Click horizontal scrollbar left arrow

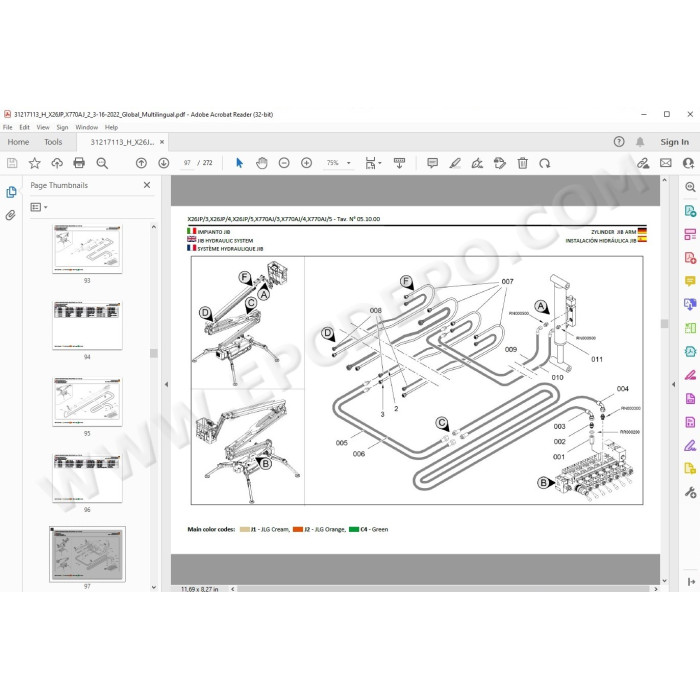pos(233,589)
